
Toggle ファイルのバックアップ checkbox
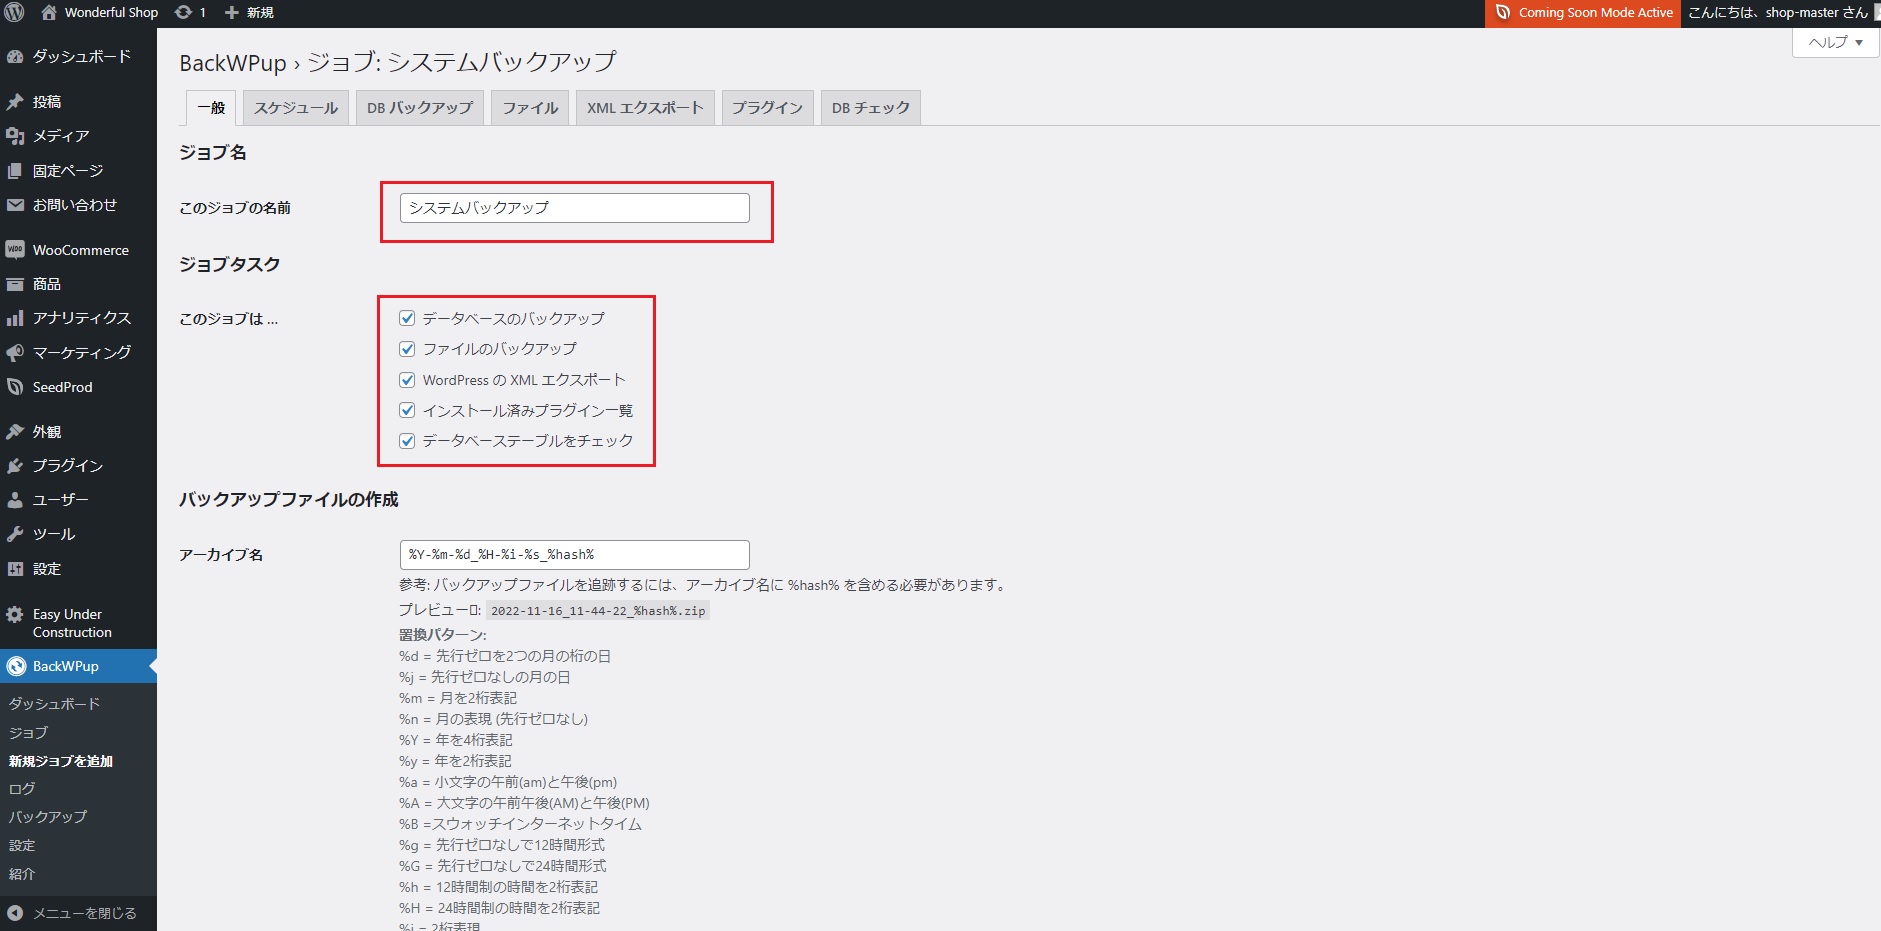point(407,349)
